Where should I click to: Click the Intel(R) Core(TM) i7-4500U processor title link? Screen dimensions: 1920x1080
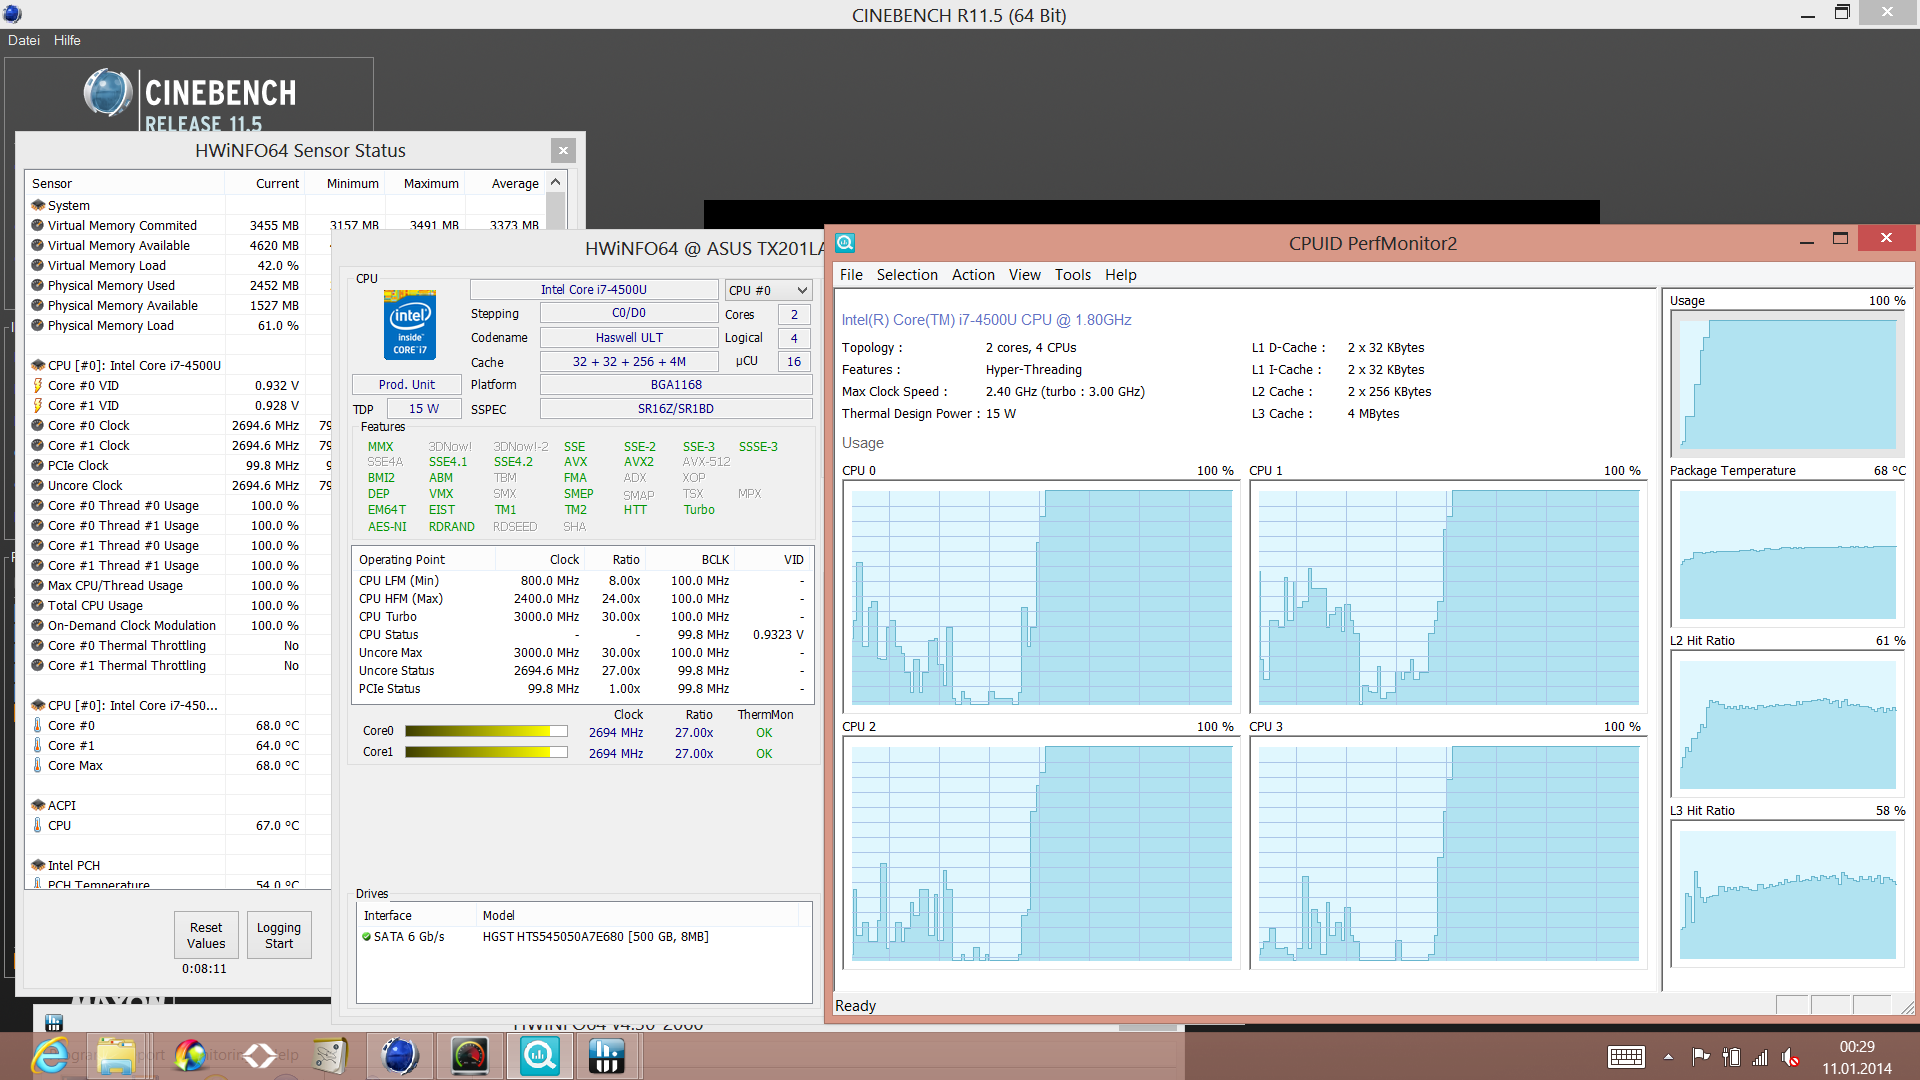coord(986,320)
